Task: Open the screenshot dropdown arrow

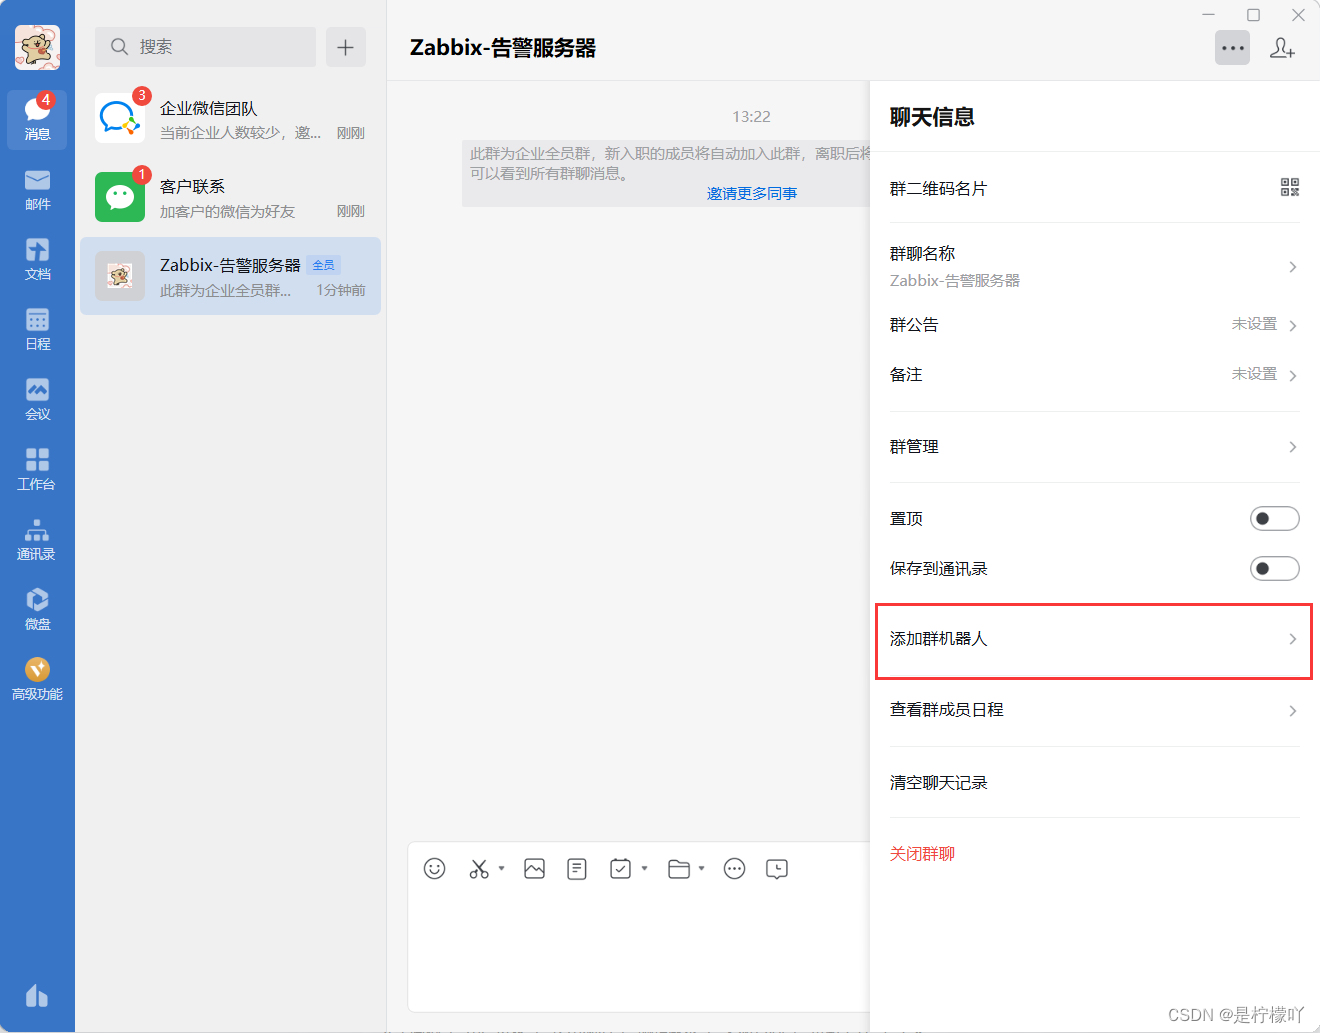Action: click(x=502, y=868)
